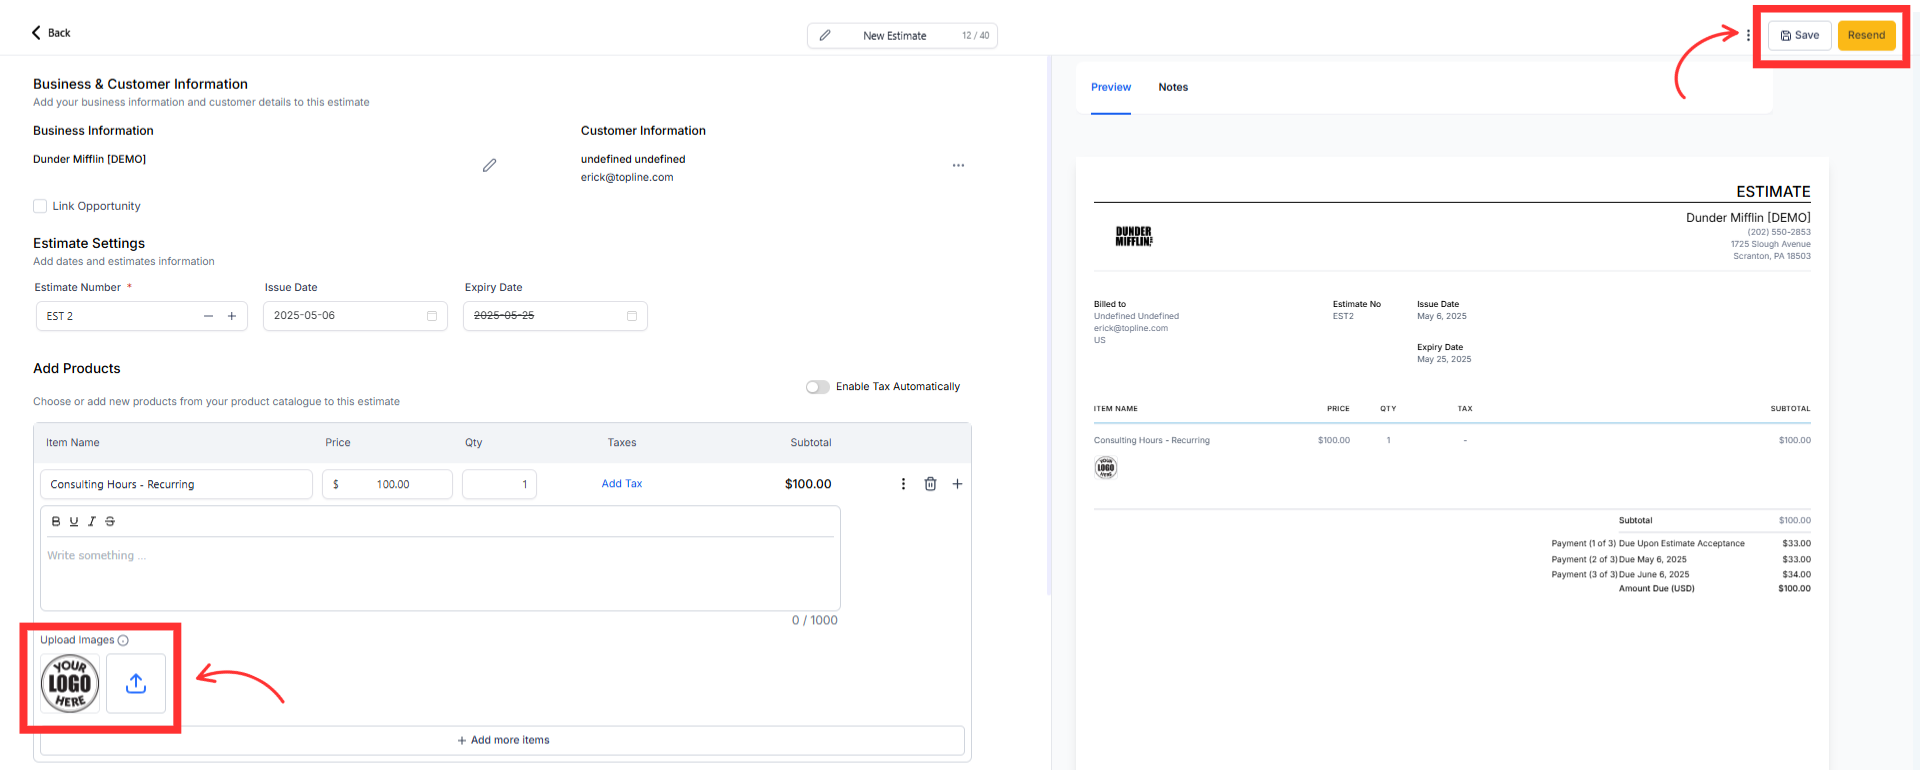Decrease the estimate number

[208, 316]
